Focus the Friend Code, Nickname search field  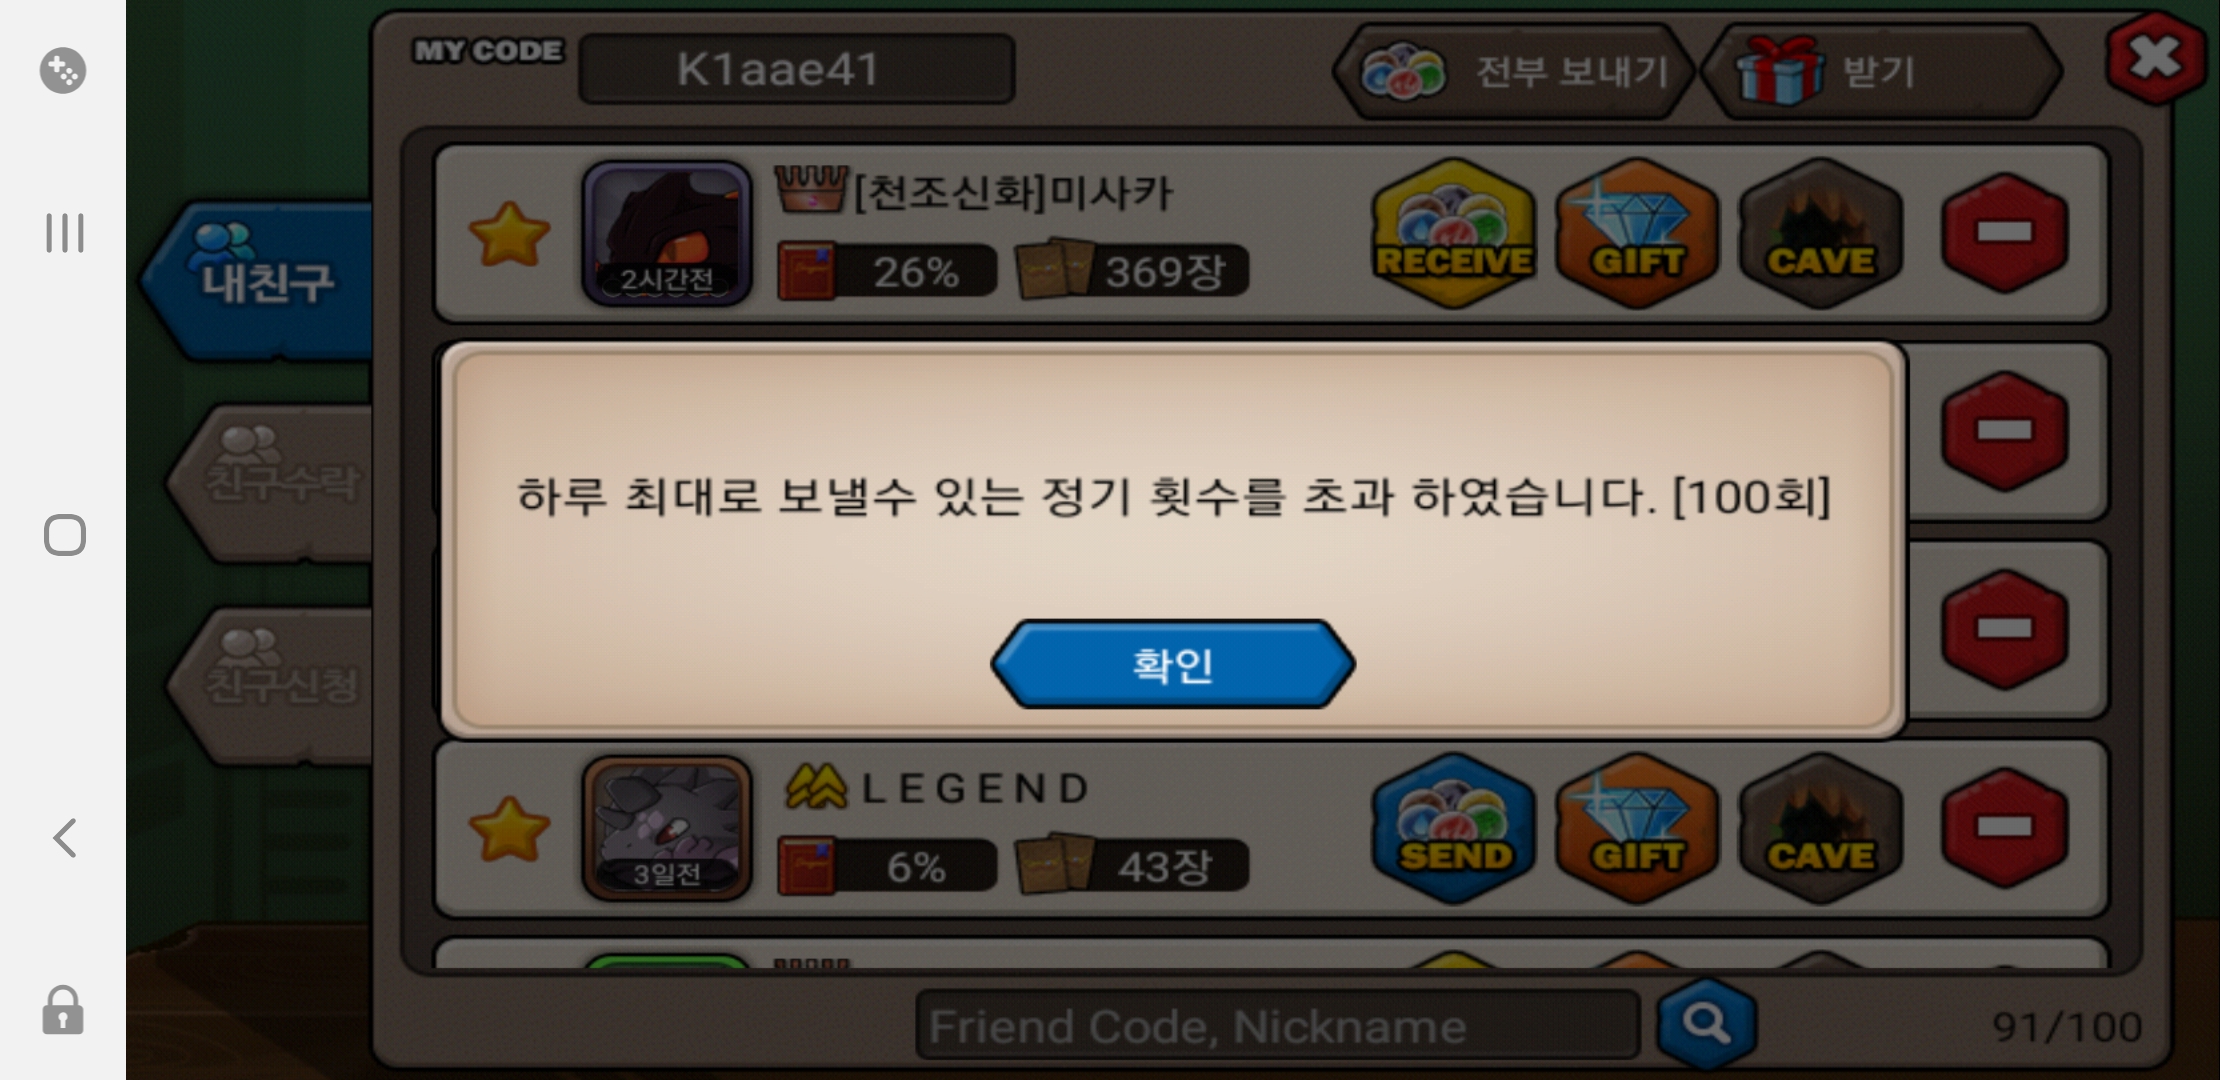click(1277, 1025)
